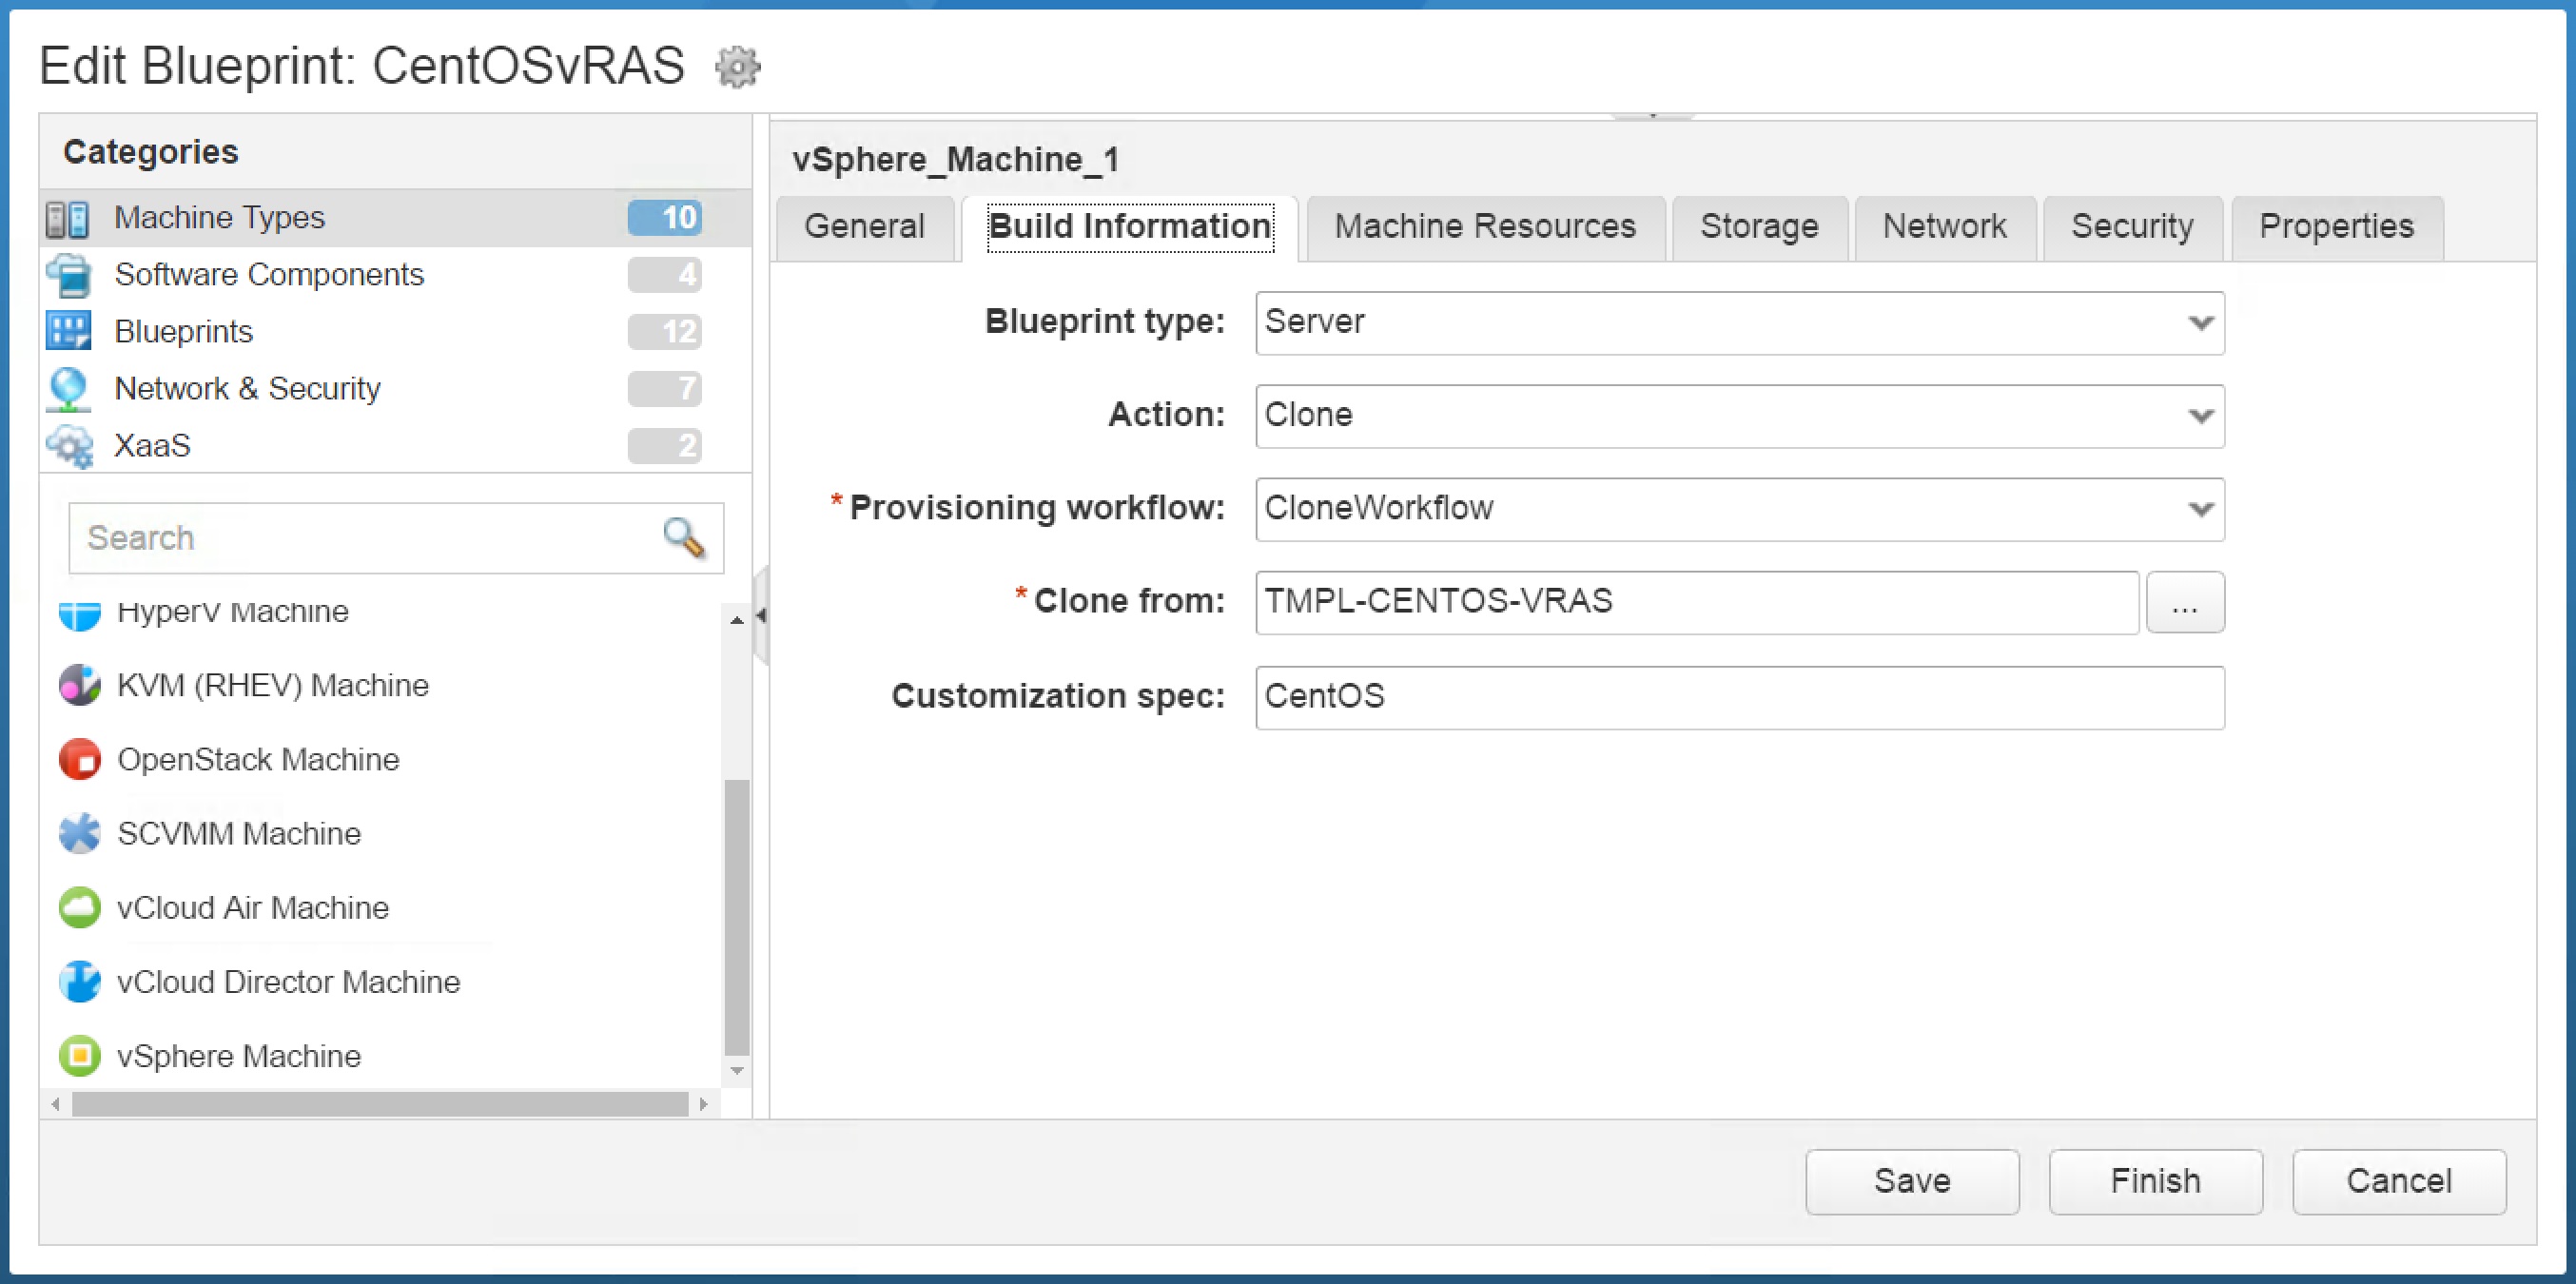Click the vCloud Director Machine icon
2576x1284 pixels.
[x=80, y=981]
